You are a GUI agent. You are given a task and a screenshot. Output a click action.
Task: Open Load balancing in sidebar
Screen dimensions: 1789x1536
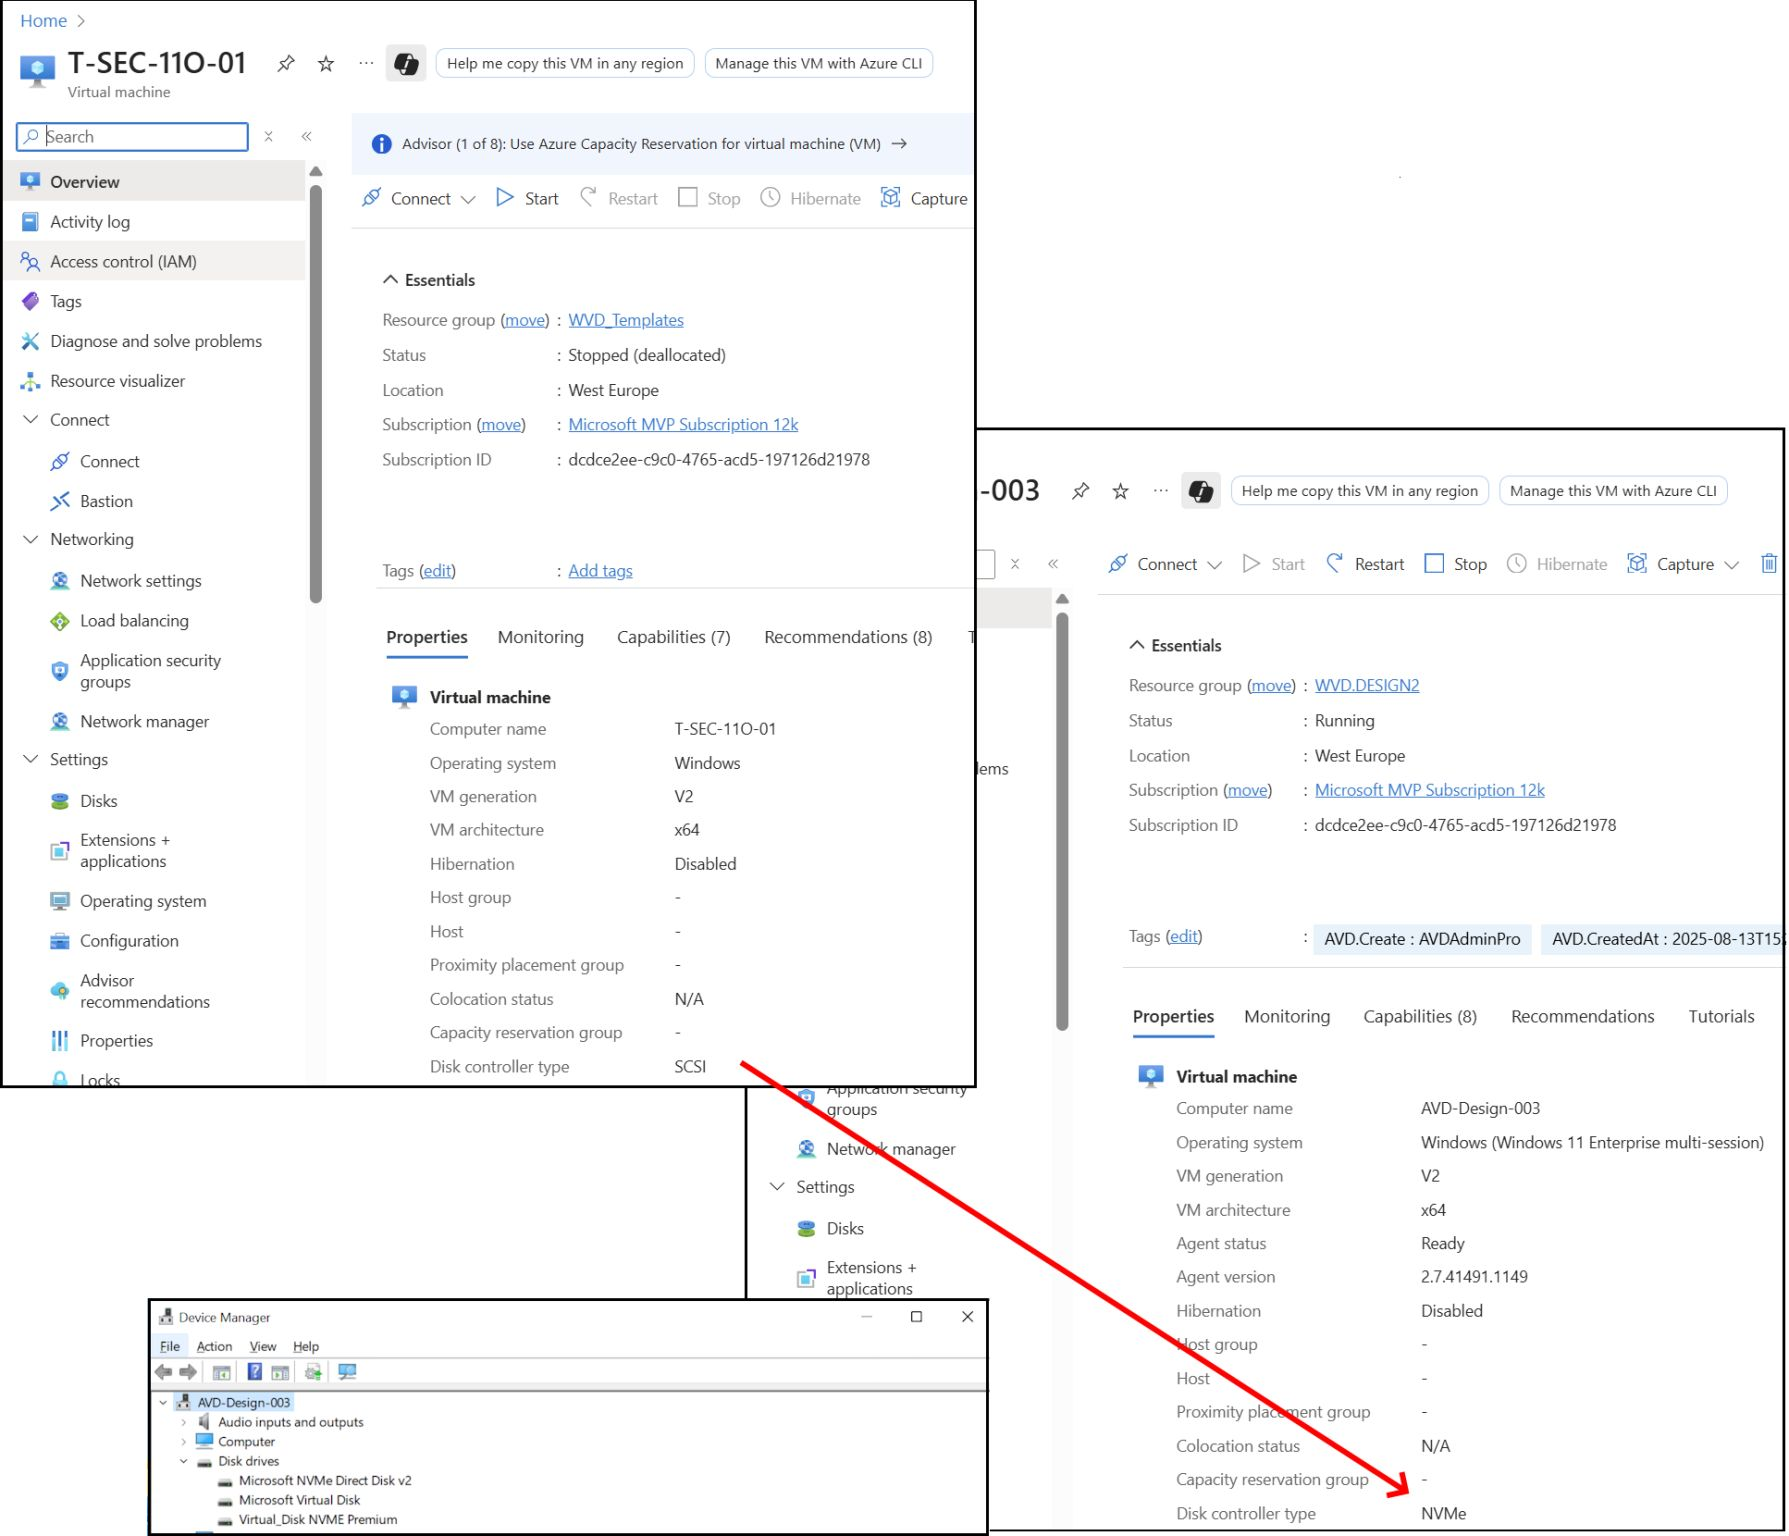click(x=134, y=621)
